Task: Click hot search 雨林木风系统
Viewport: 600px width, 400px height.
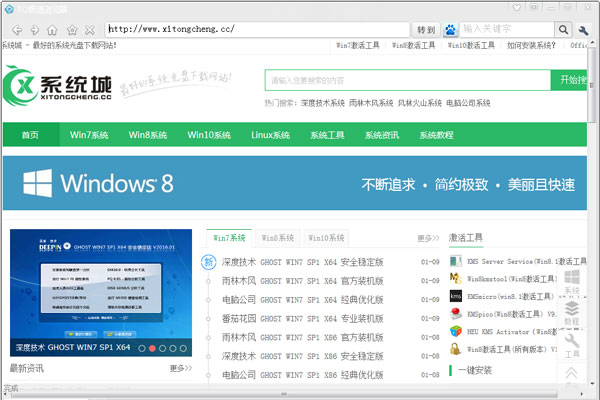Action: pyautogui.click(x=371, y=103)
